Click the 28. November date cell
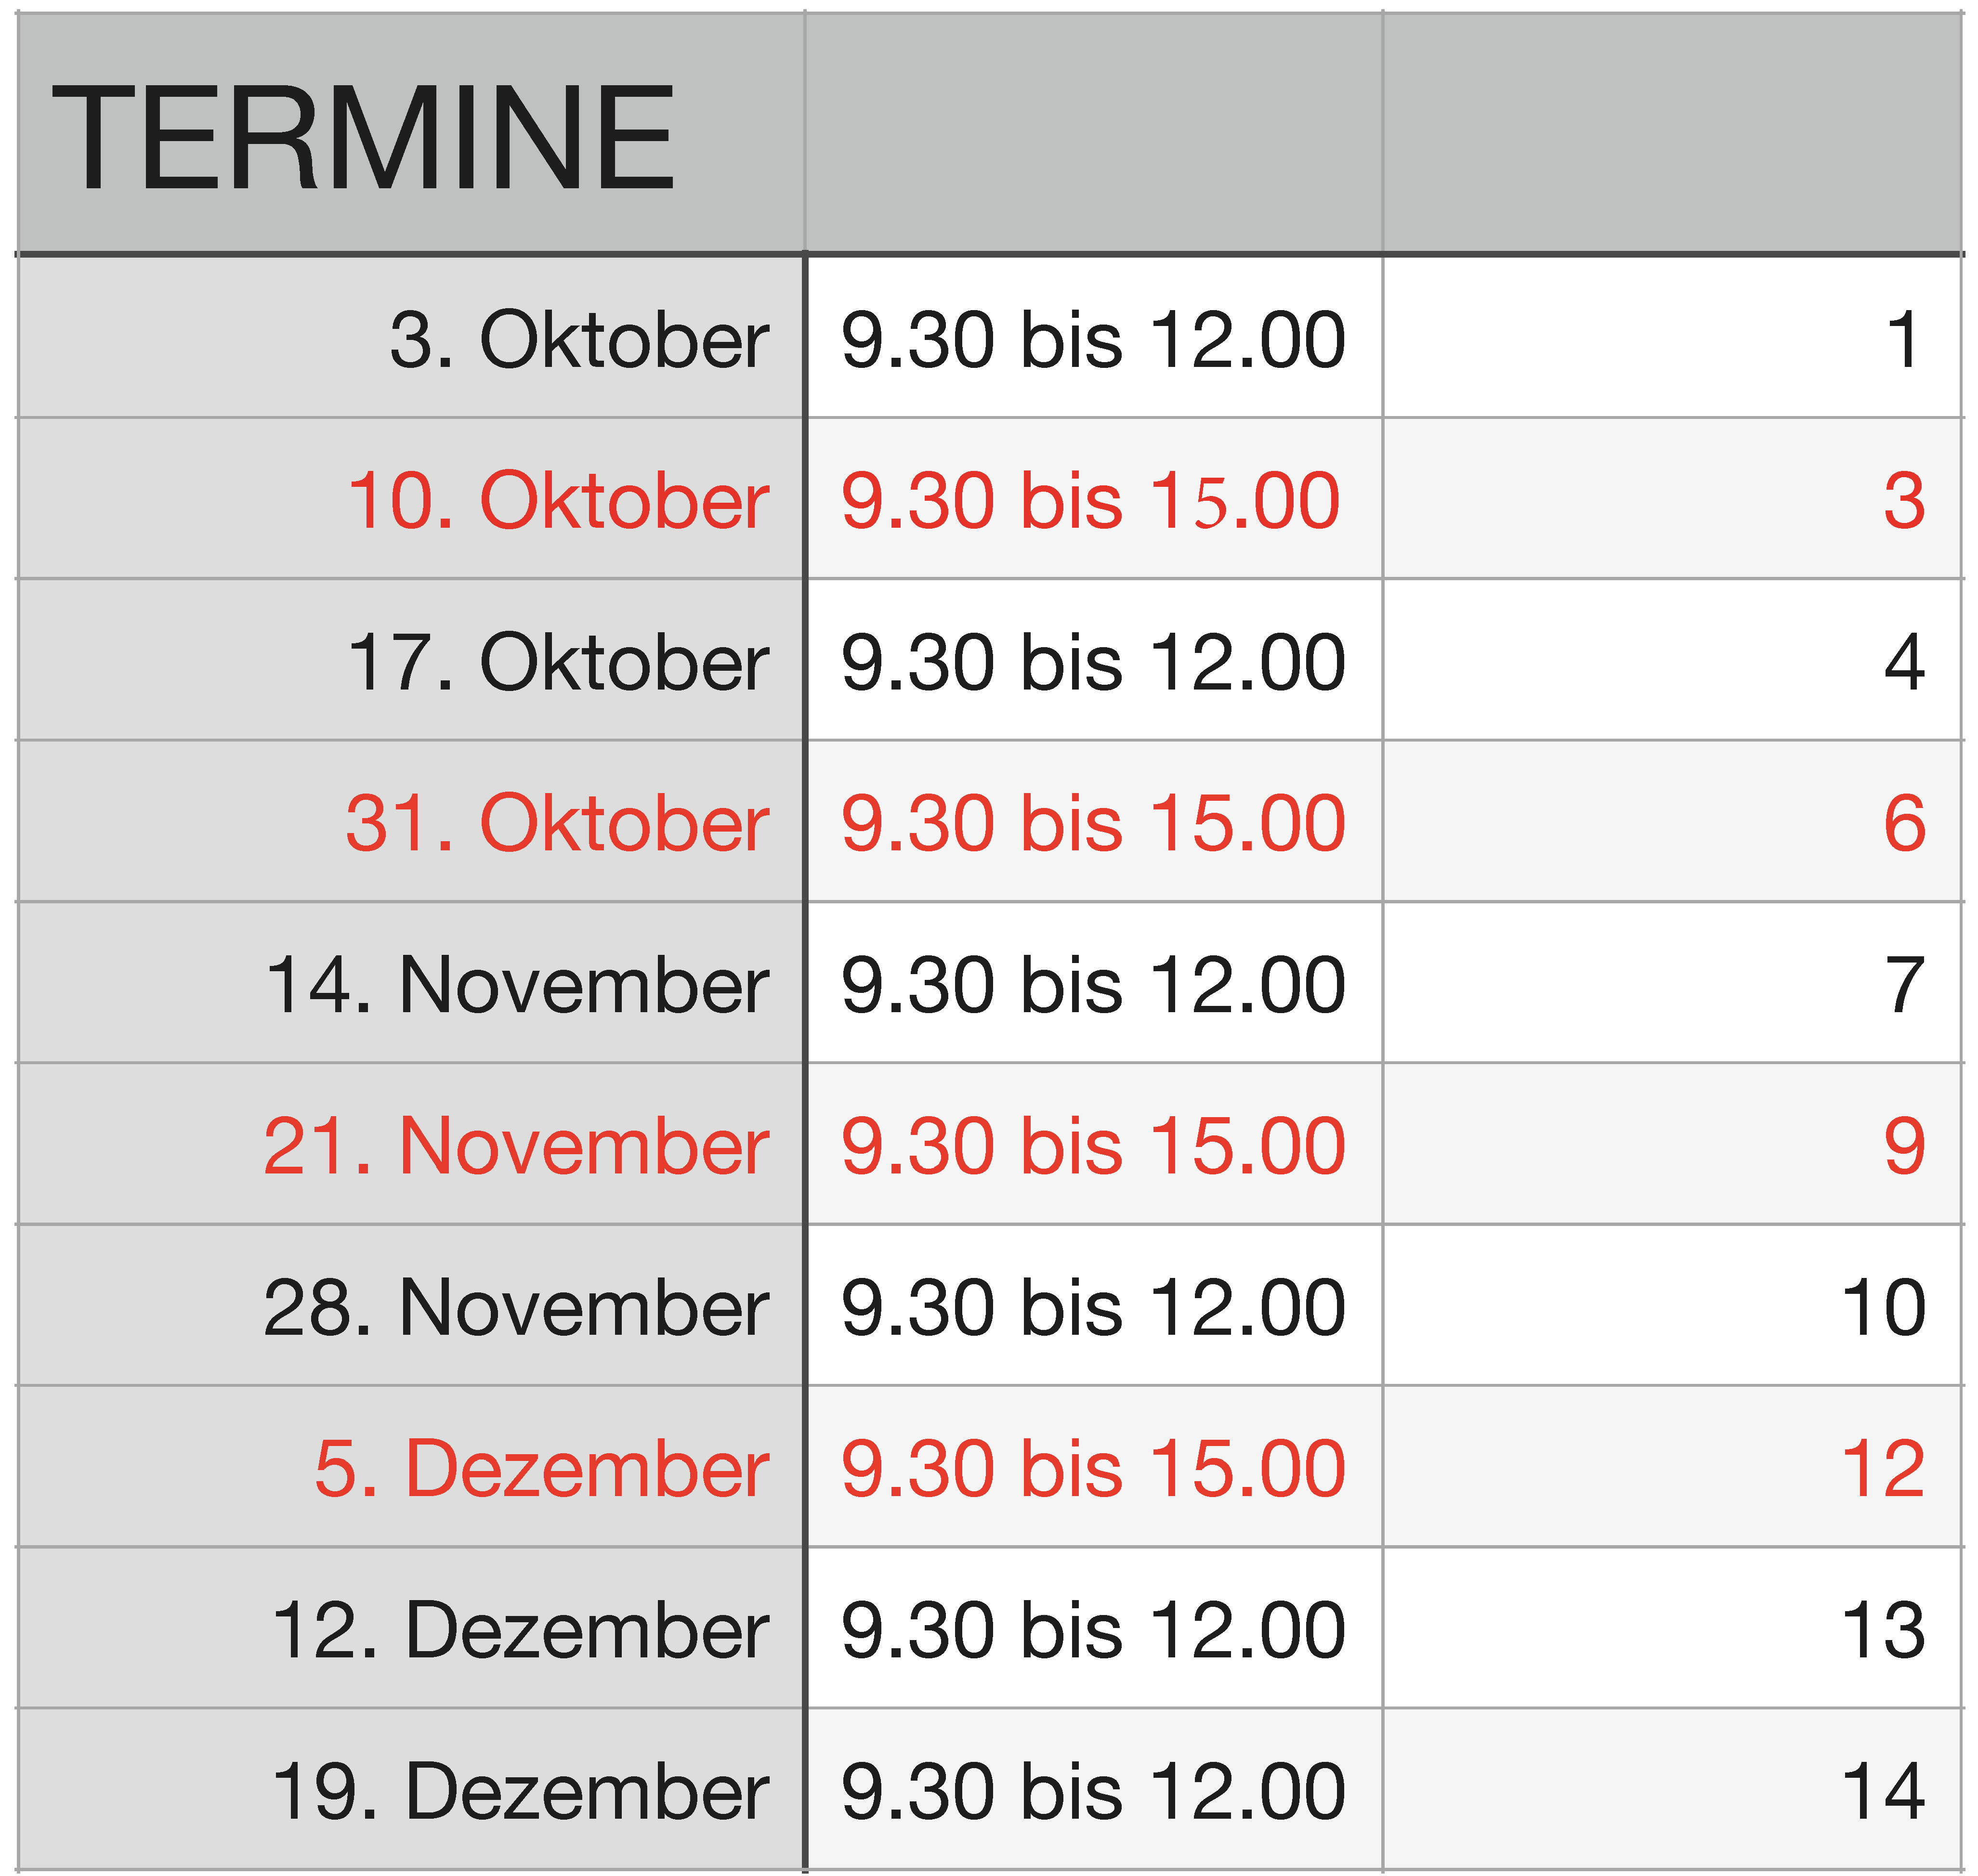1978x1876 pixels. (410, 1305)
